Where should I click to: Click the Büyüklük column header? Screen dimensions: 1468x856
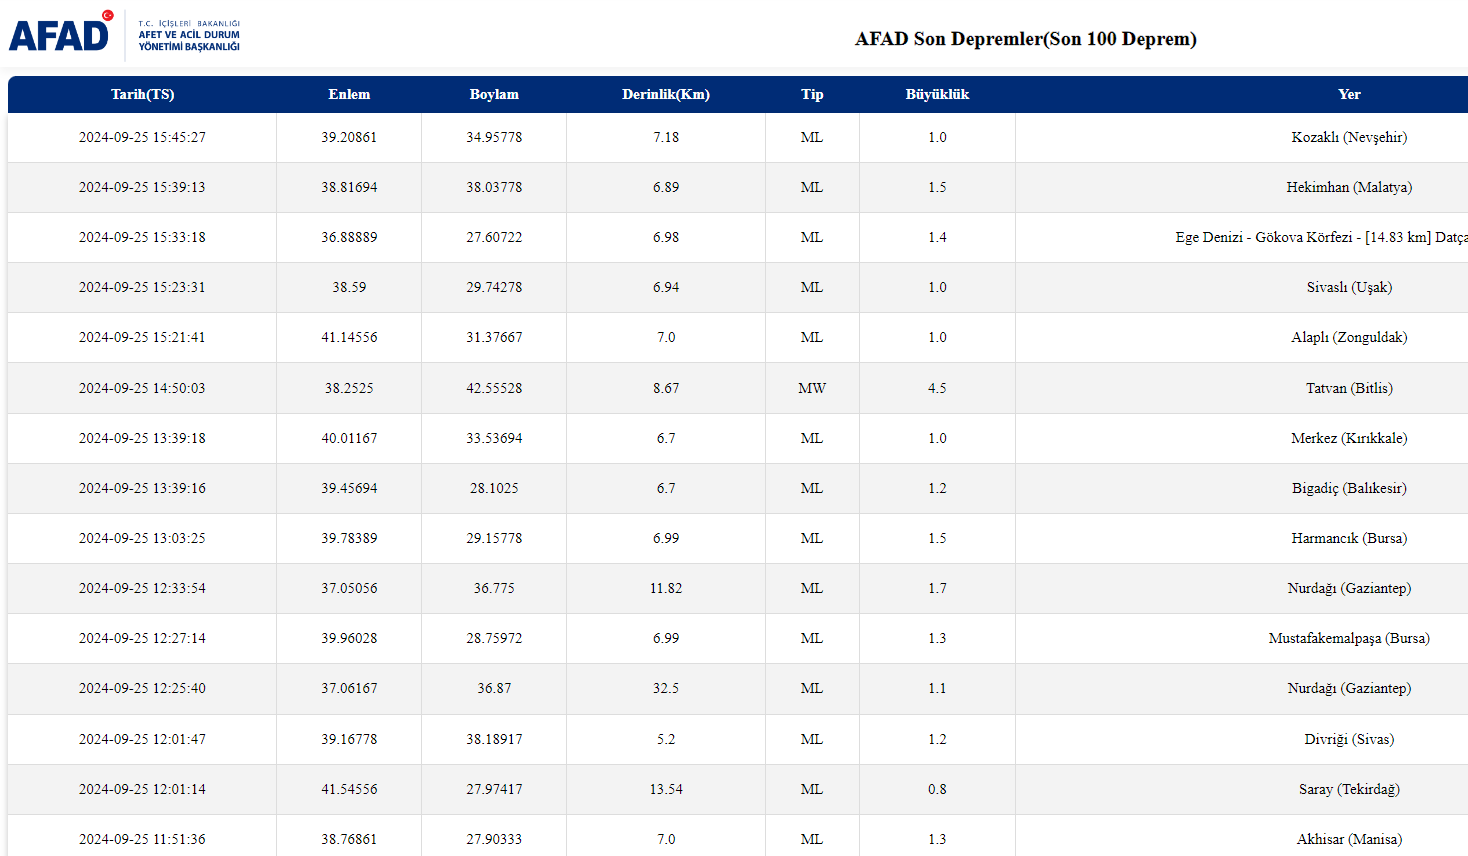tap(937, 94)
